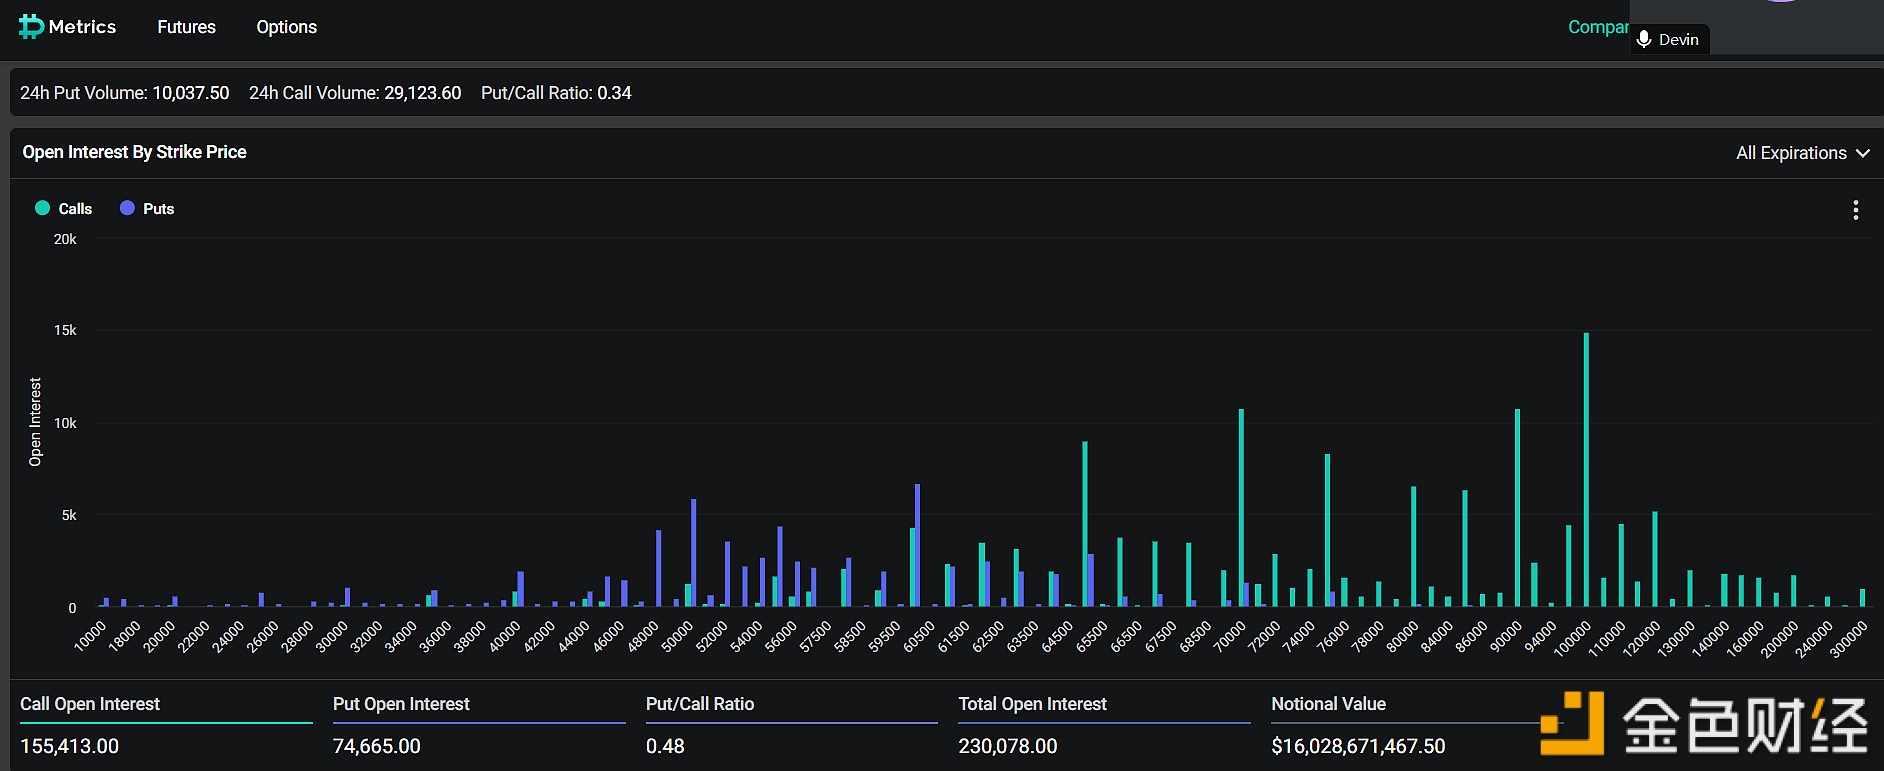Click the value 155,413.00
Screen dimensions: 1884x771
(x=70, y=746)
